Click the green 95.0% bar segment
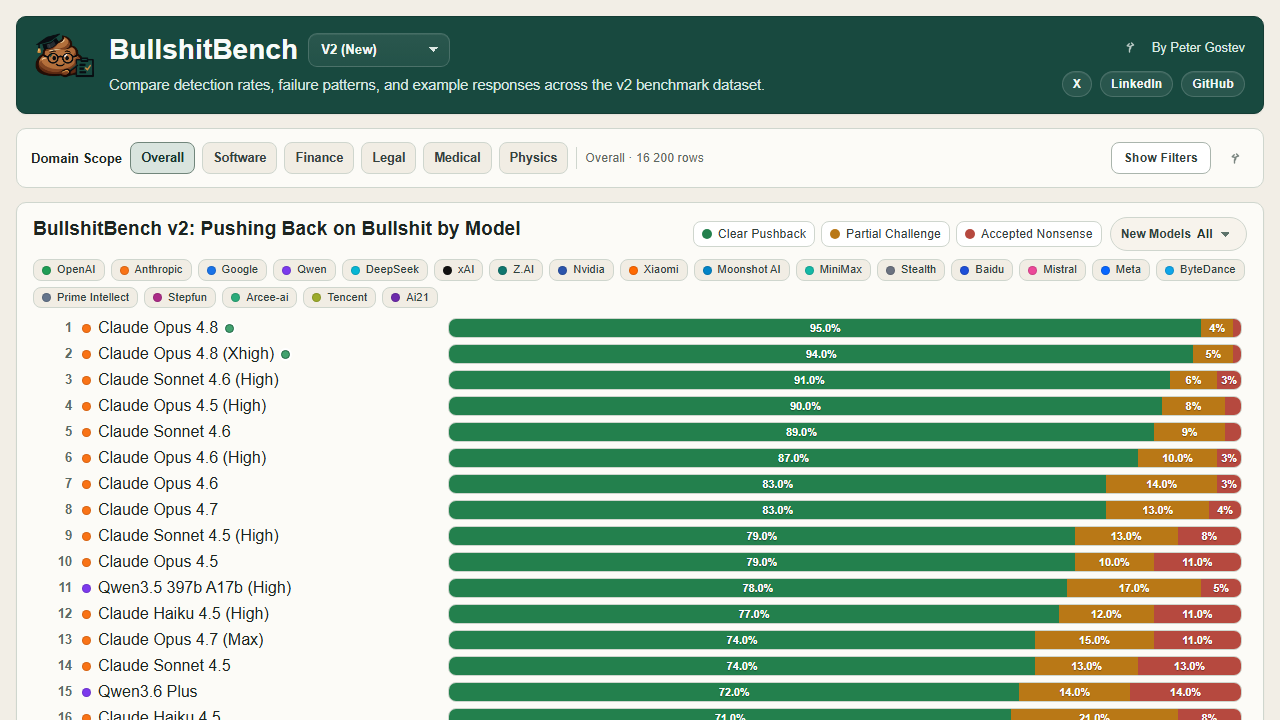Screen dimensions: 1280x720 point(825,328)
